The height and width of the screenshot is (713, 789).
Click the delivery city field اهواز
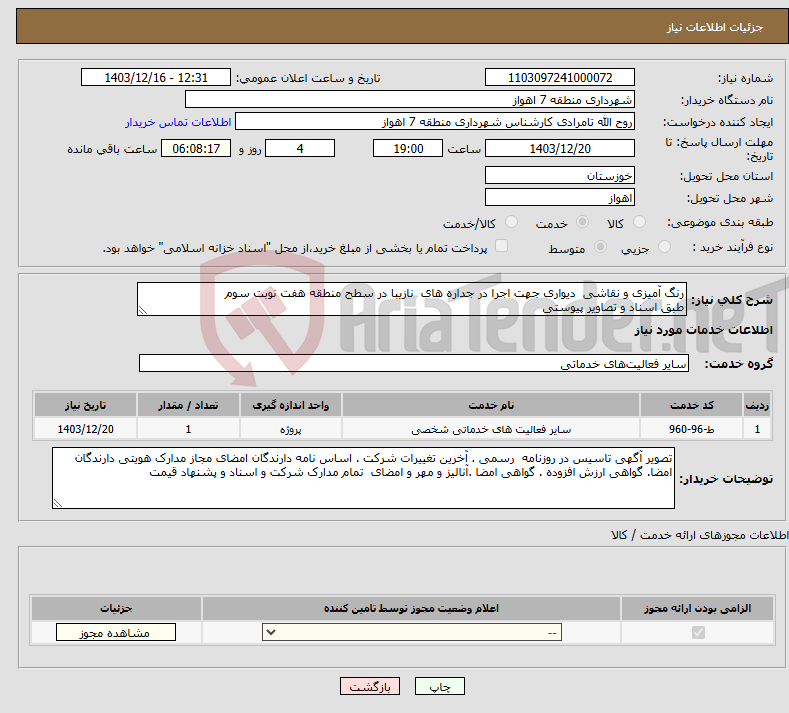click(x=560, y=197)
